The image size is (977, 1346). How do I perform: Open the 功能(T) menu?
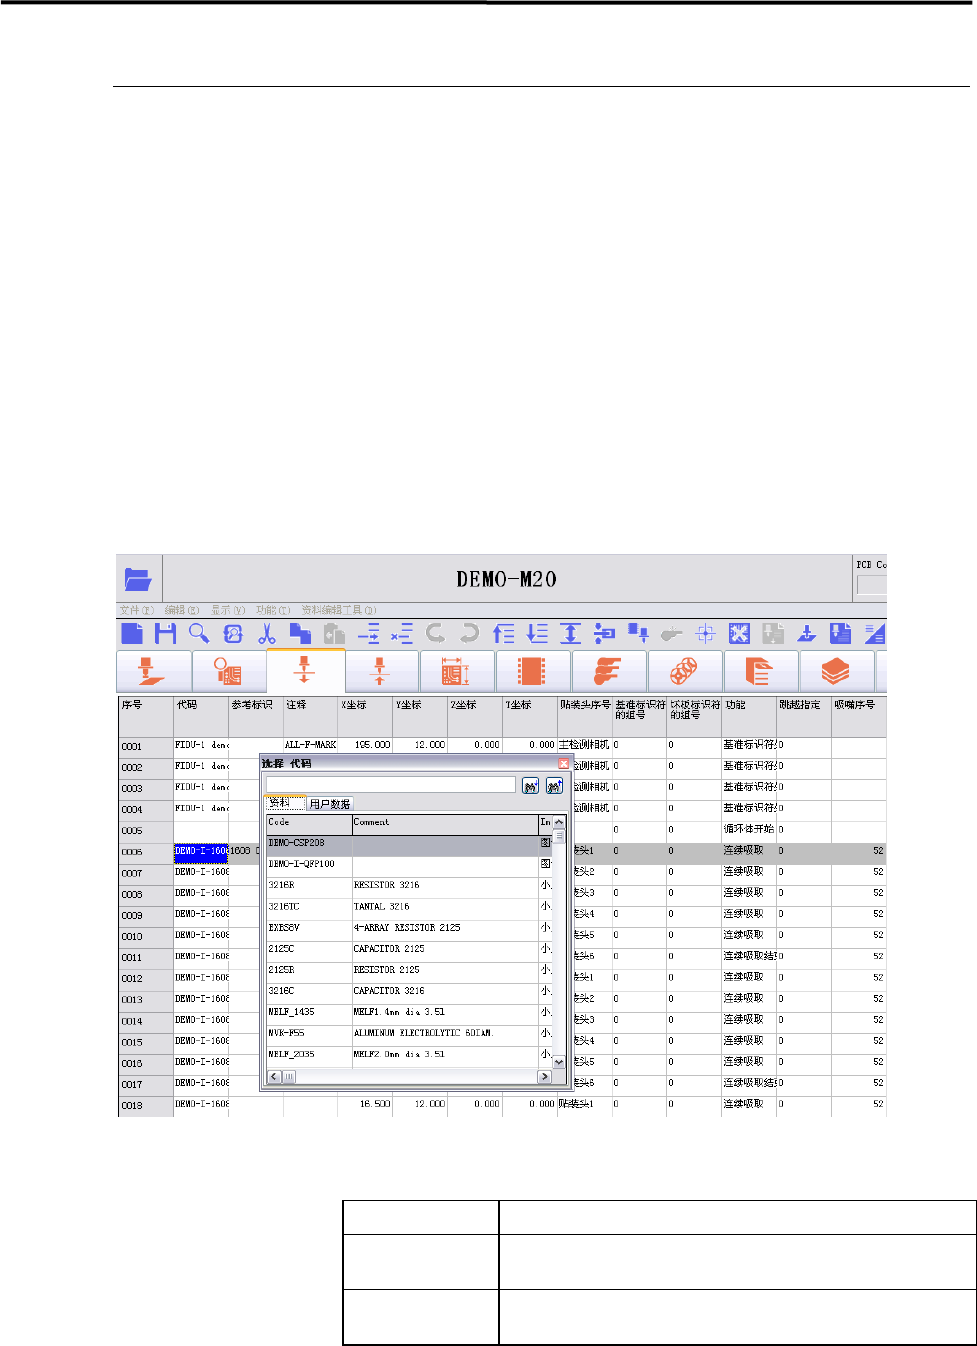point(273,610)
